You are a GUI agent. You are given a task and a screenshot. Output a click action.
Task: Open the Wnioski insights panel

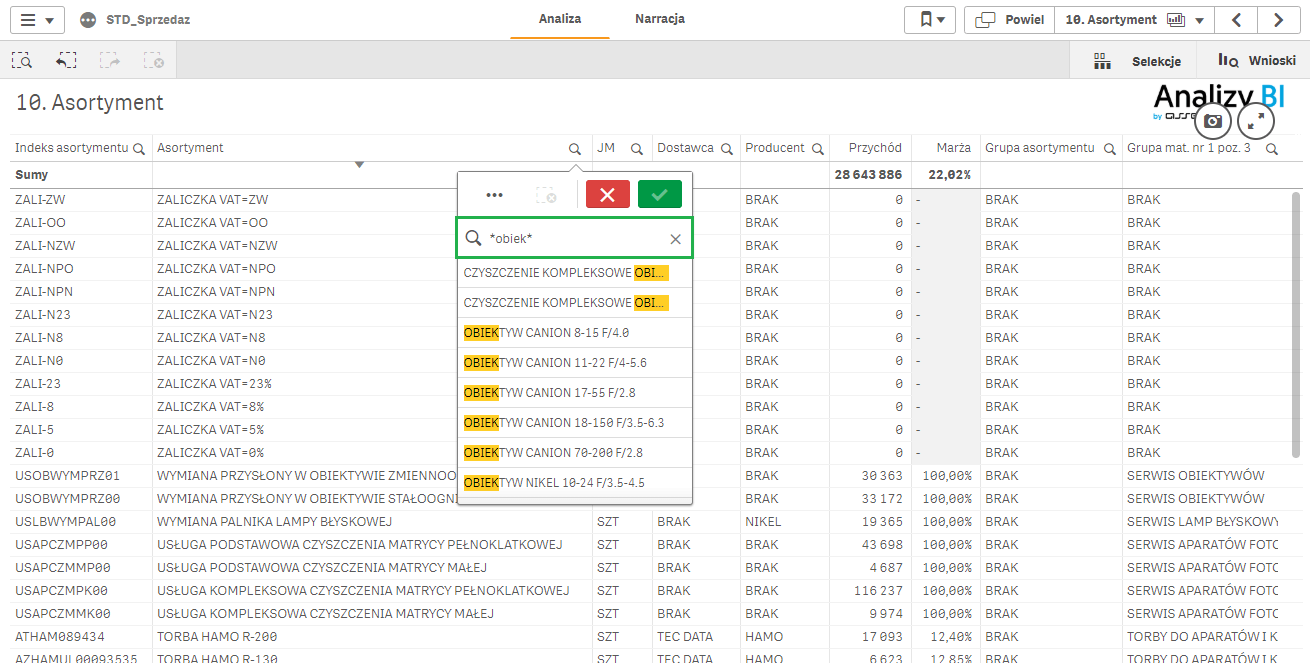[1256, 61]
